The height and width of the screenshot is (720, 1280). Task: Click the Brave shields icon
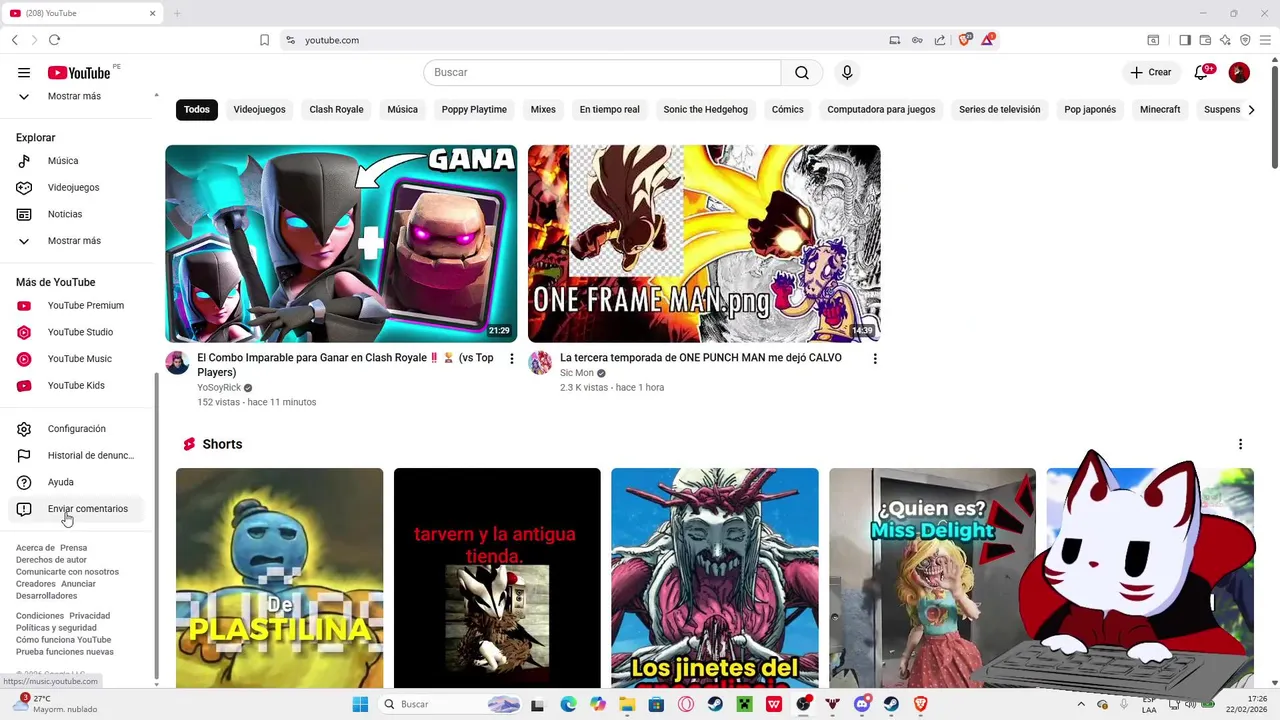965,40
